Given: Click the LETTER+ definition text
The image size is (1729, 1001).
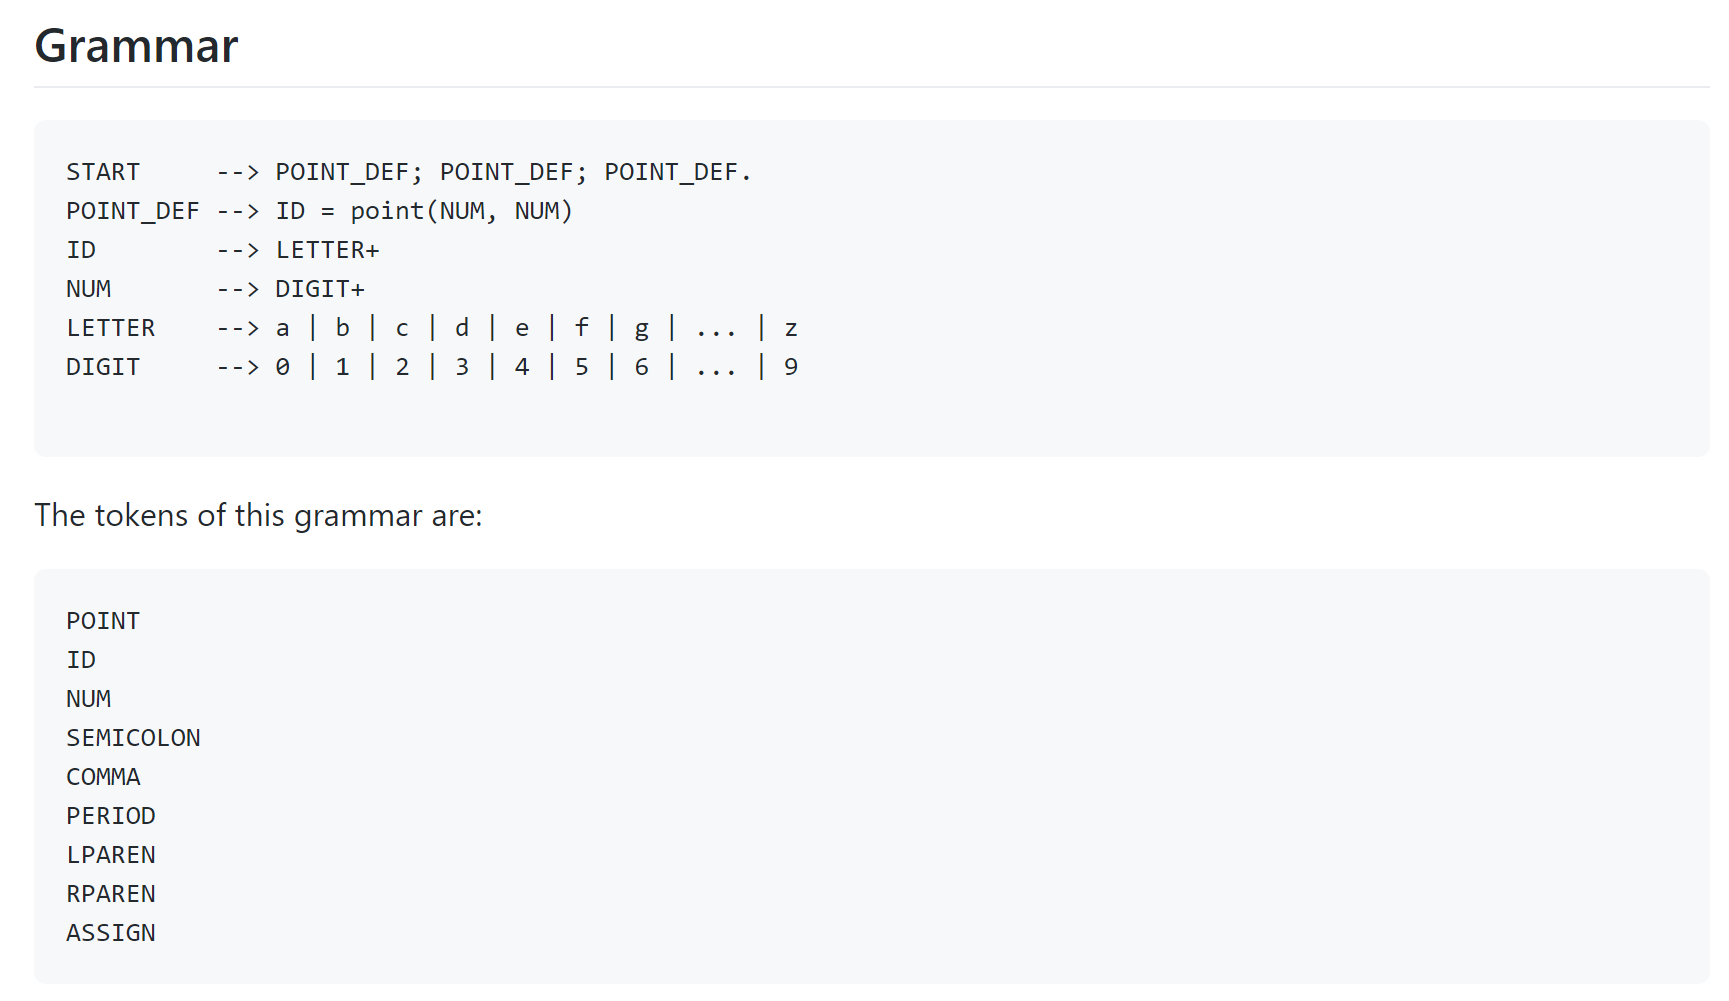Looking at the screenshot, I should (327, 250).
